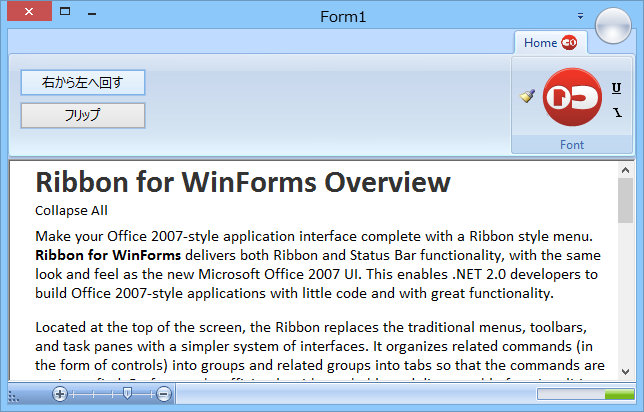Click the zoom slider thumb
Viewport: 644px width, 412px height.
(x=126, y=394)
